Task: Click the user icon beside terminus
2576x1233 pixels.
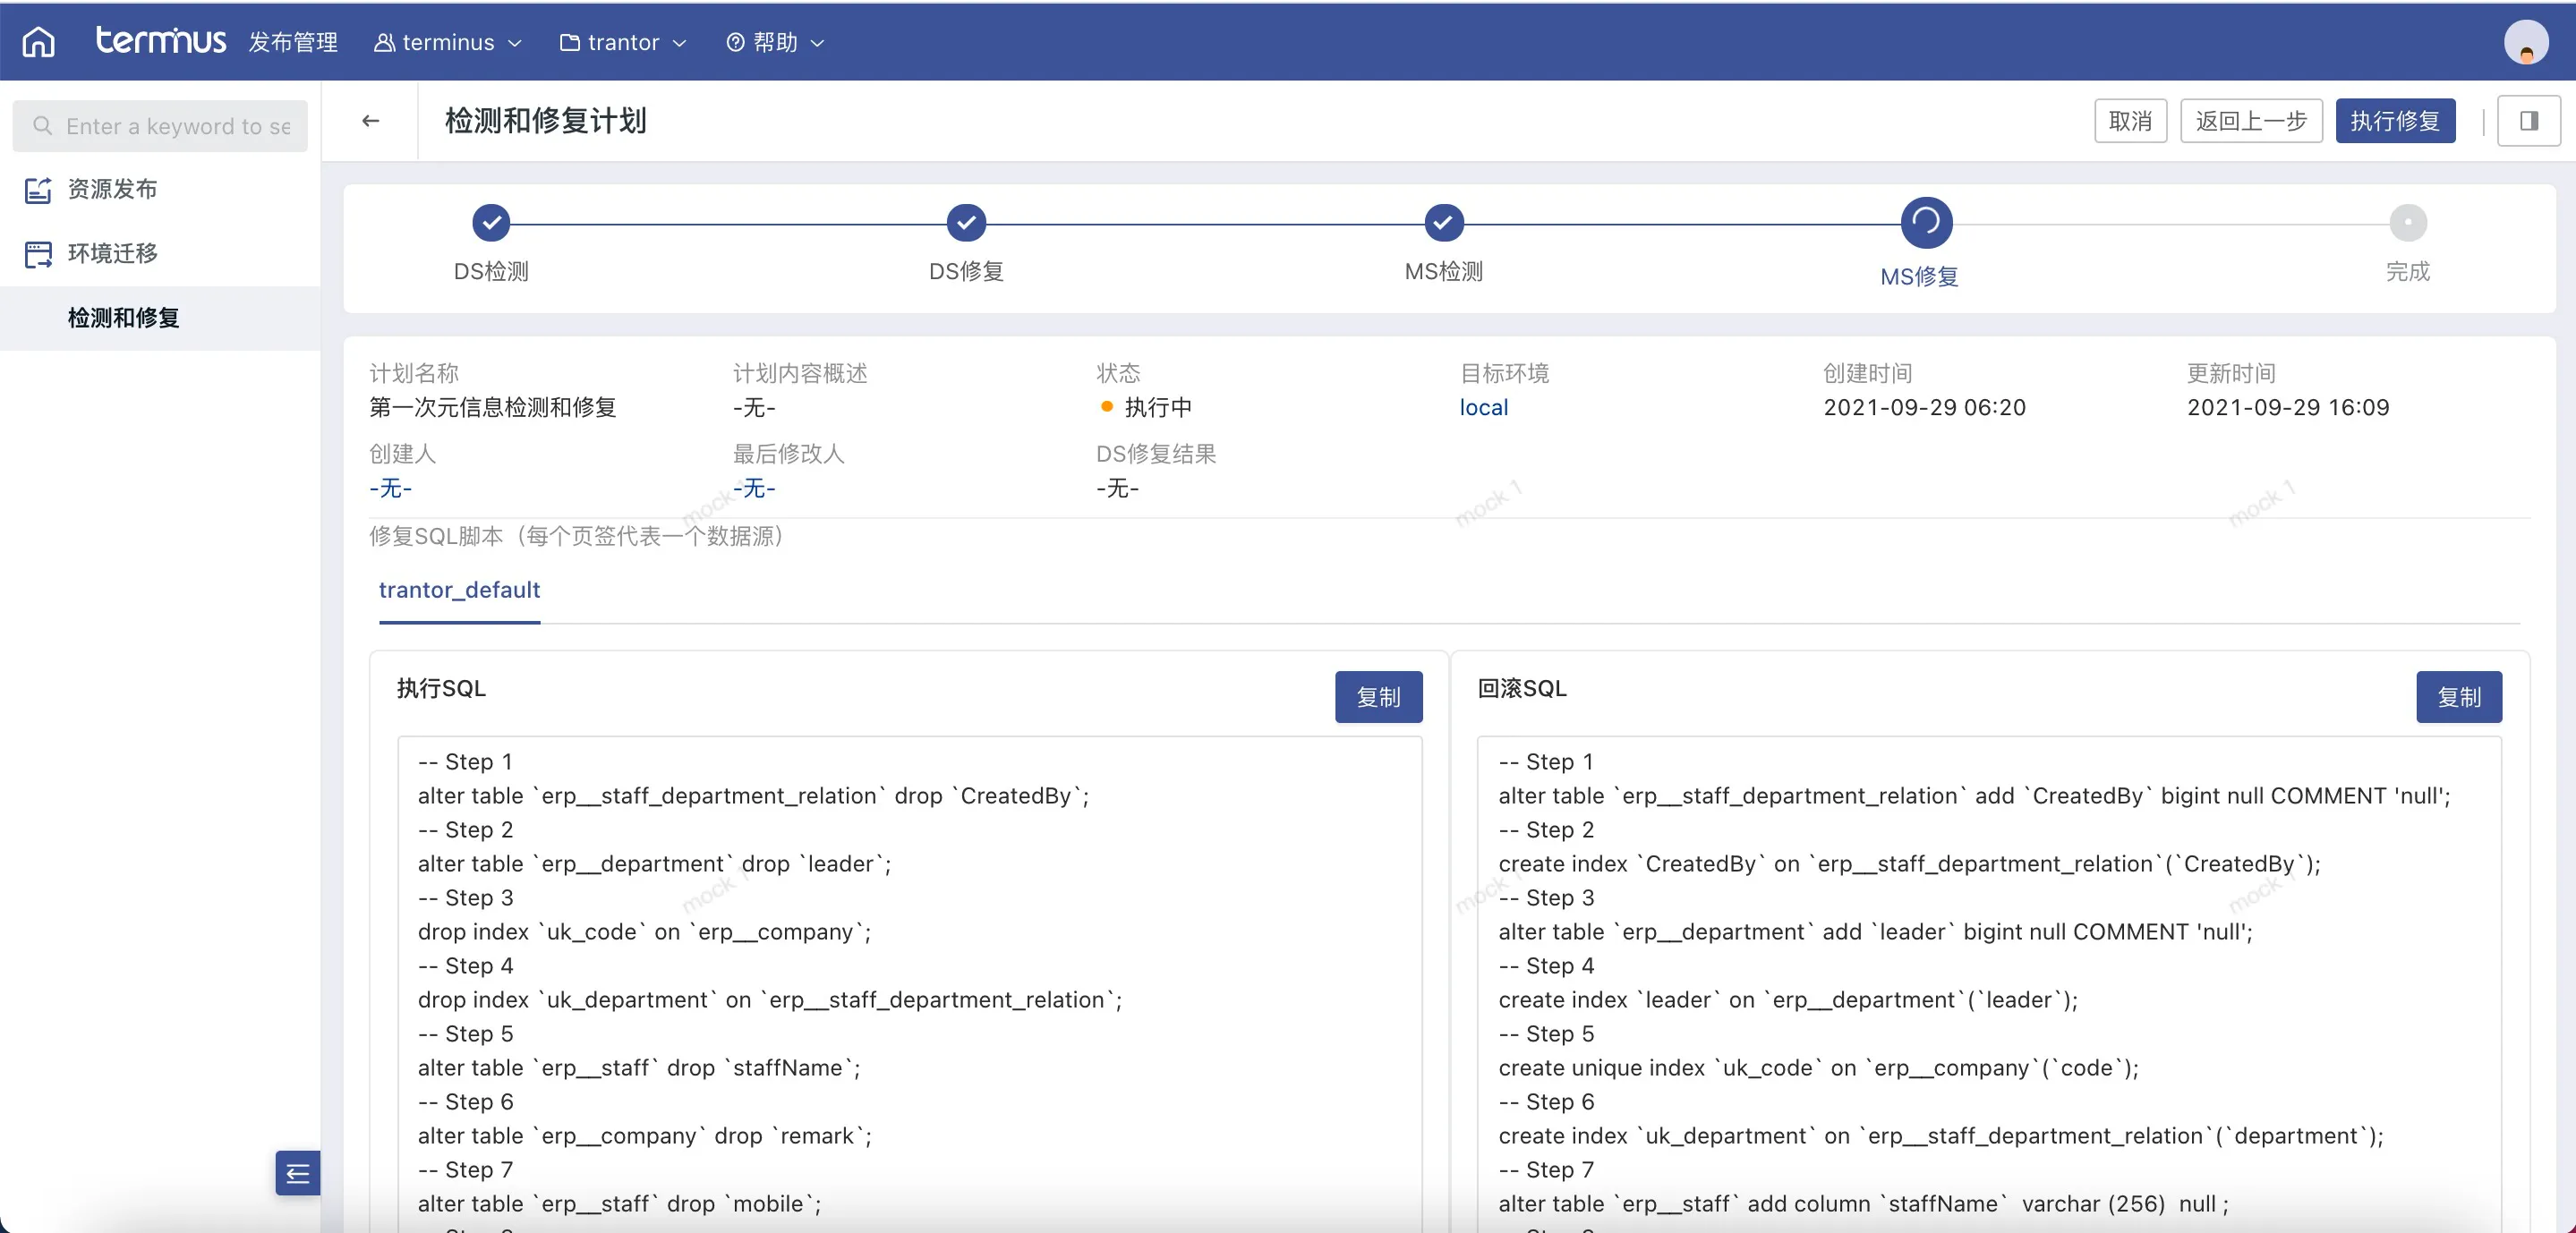Action: coord(384,42)
